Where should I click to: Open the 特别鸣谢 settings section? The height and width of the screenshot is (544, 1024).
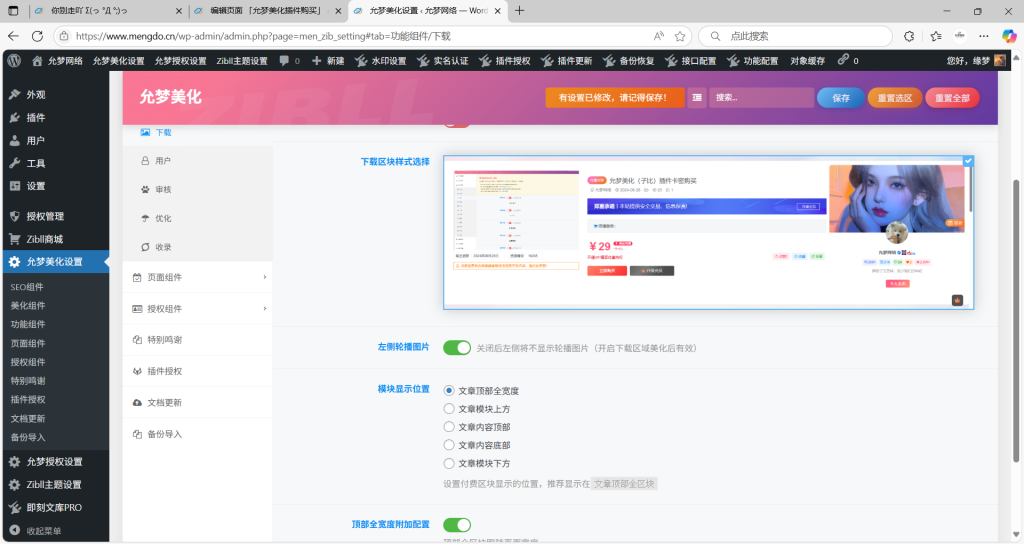198,340
